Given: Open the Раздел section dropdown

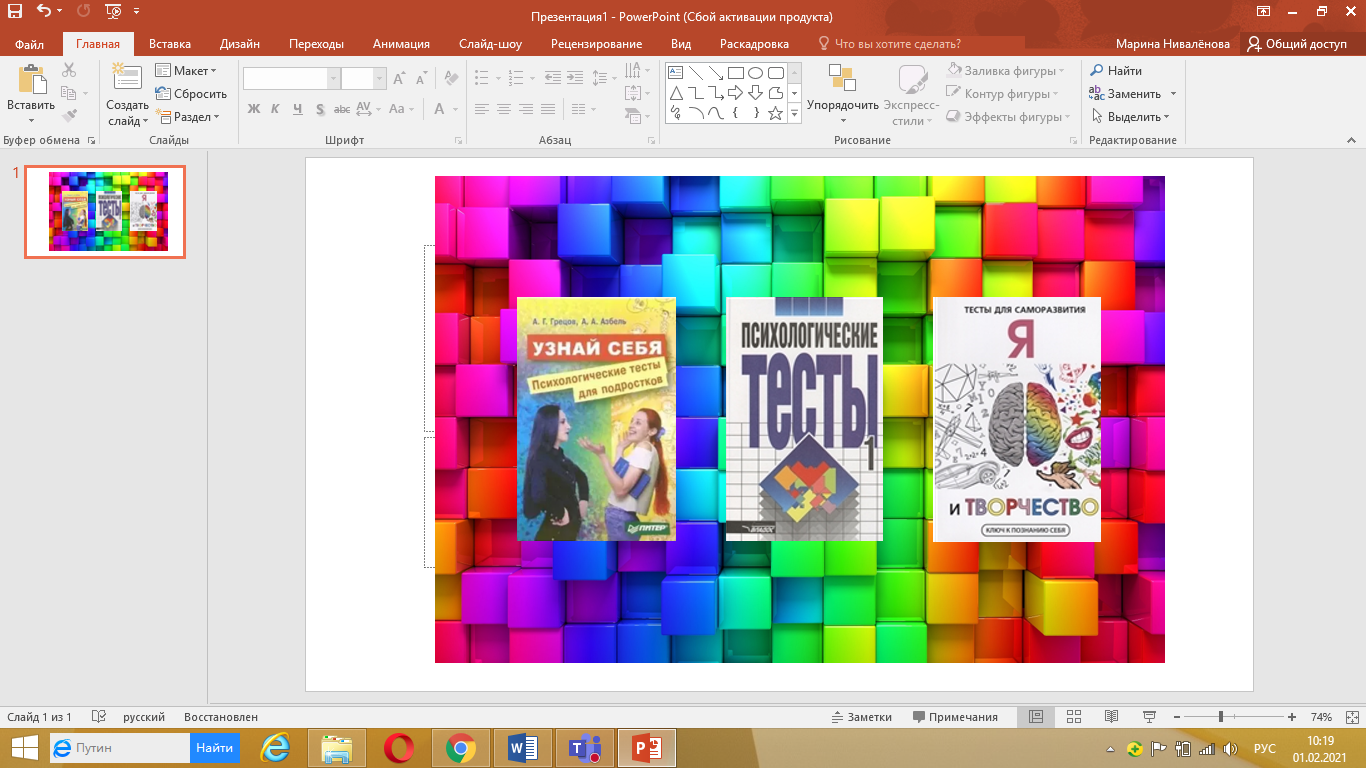Looking at the screenshot, I should (x=188, y=117).
